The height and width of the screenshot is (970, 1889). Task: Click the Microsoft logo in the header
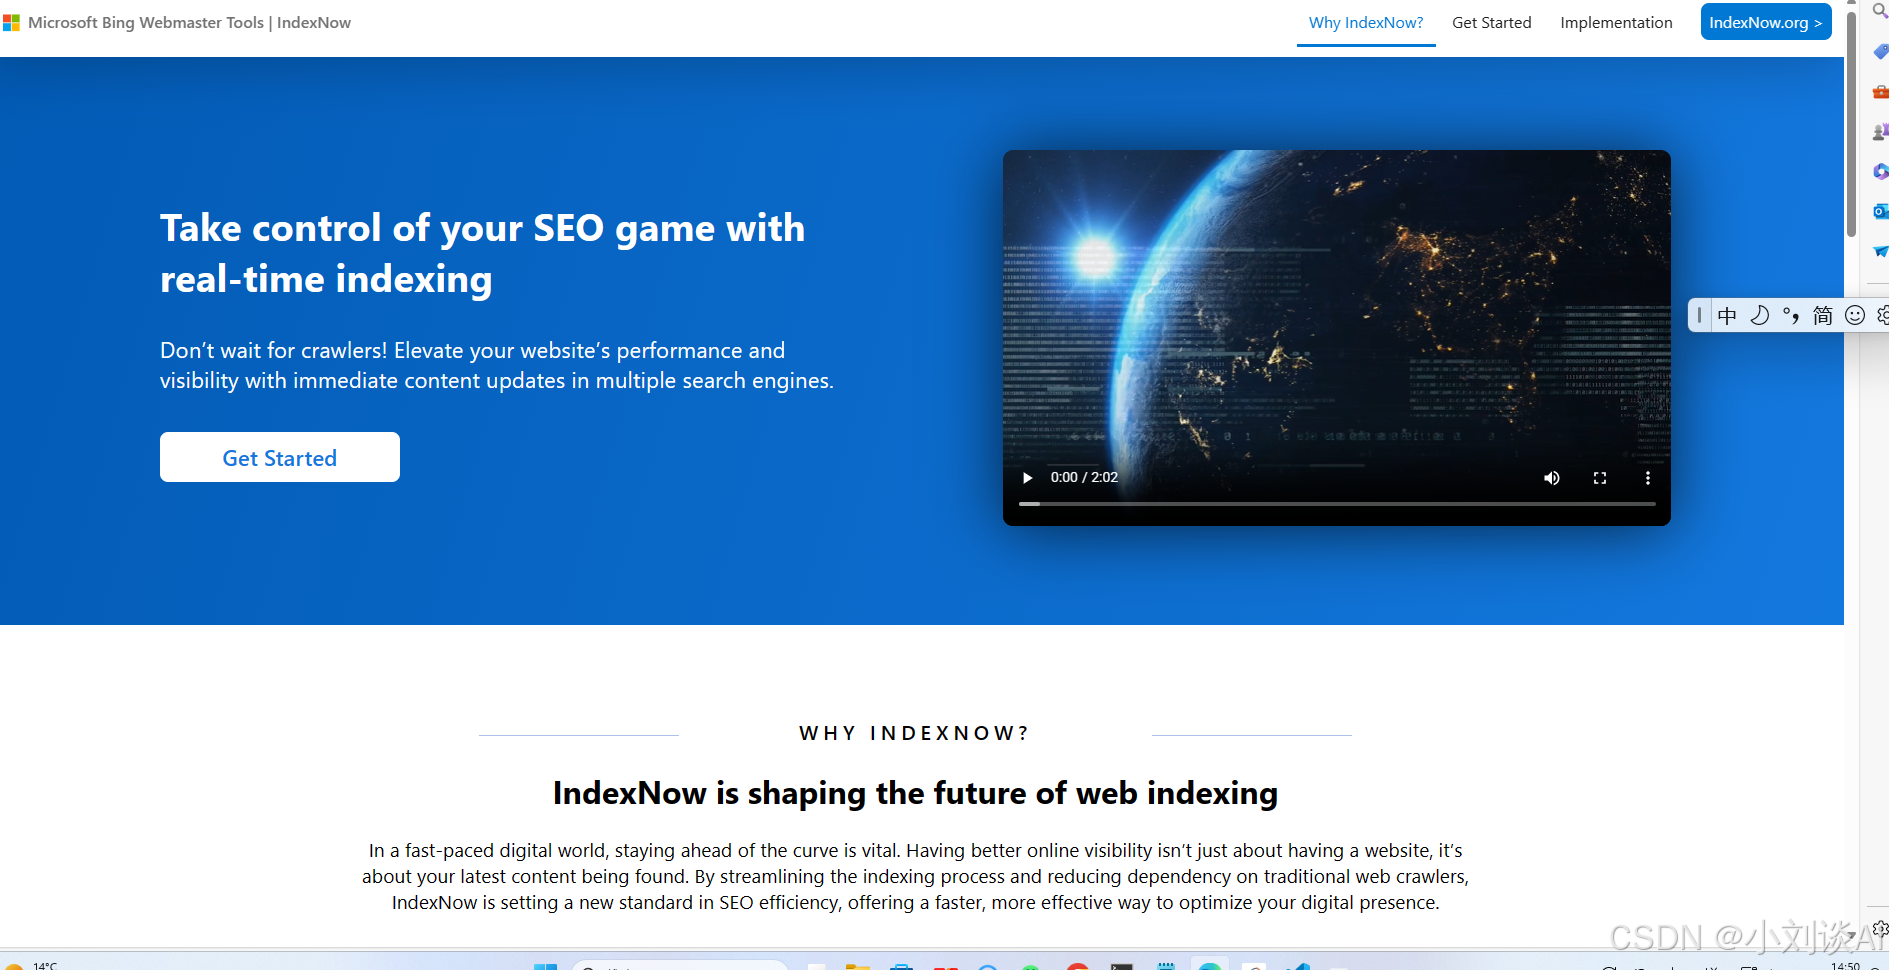(12, 22)
